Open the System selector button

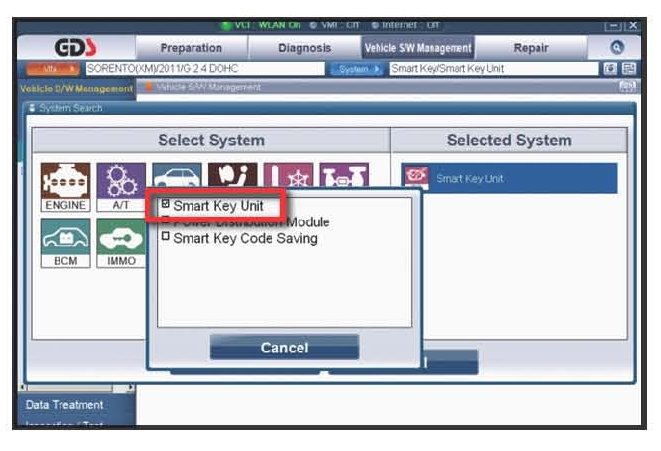tap(357, 69)
